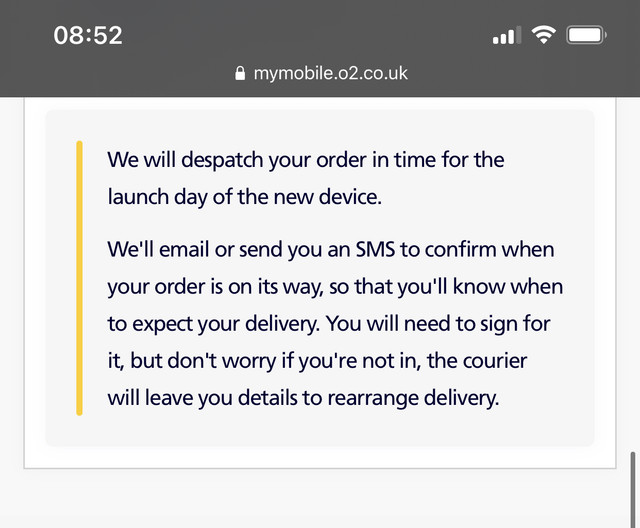The height and width of the screenshot is (528, 640).
Task: Click the word 'email' in second paragraph
Action: [184, 249]
